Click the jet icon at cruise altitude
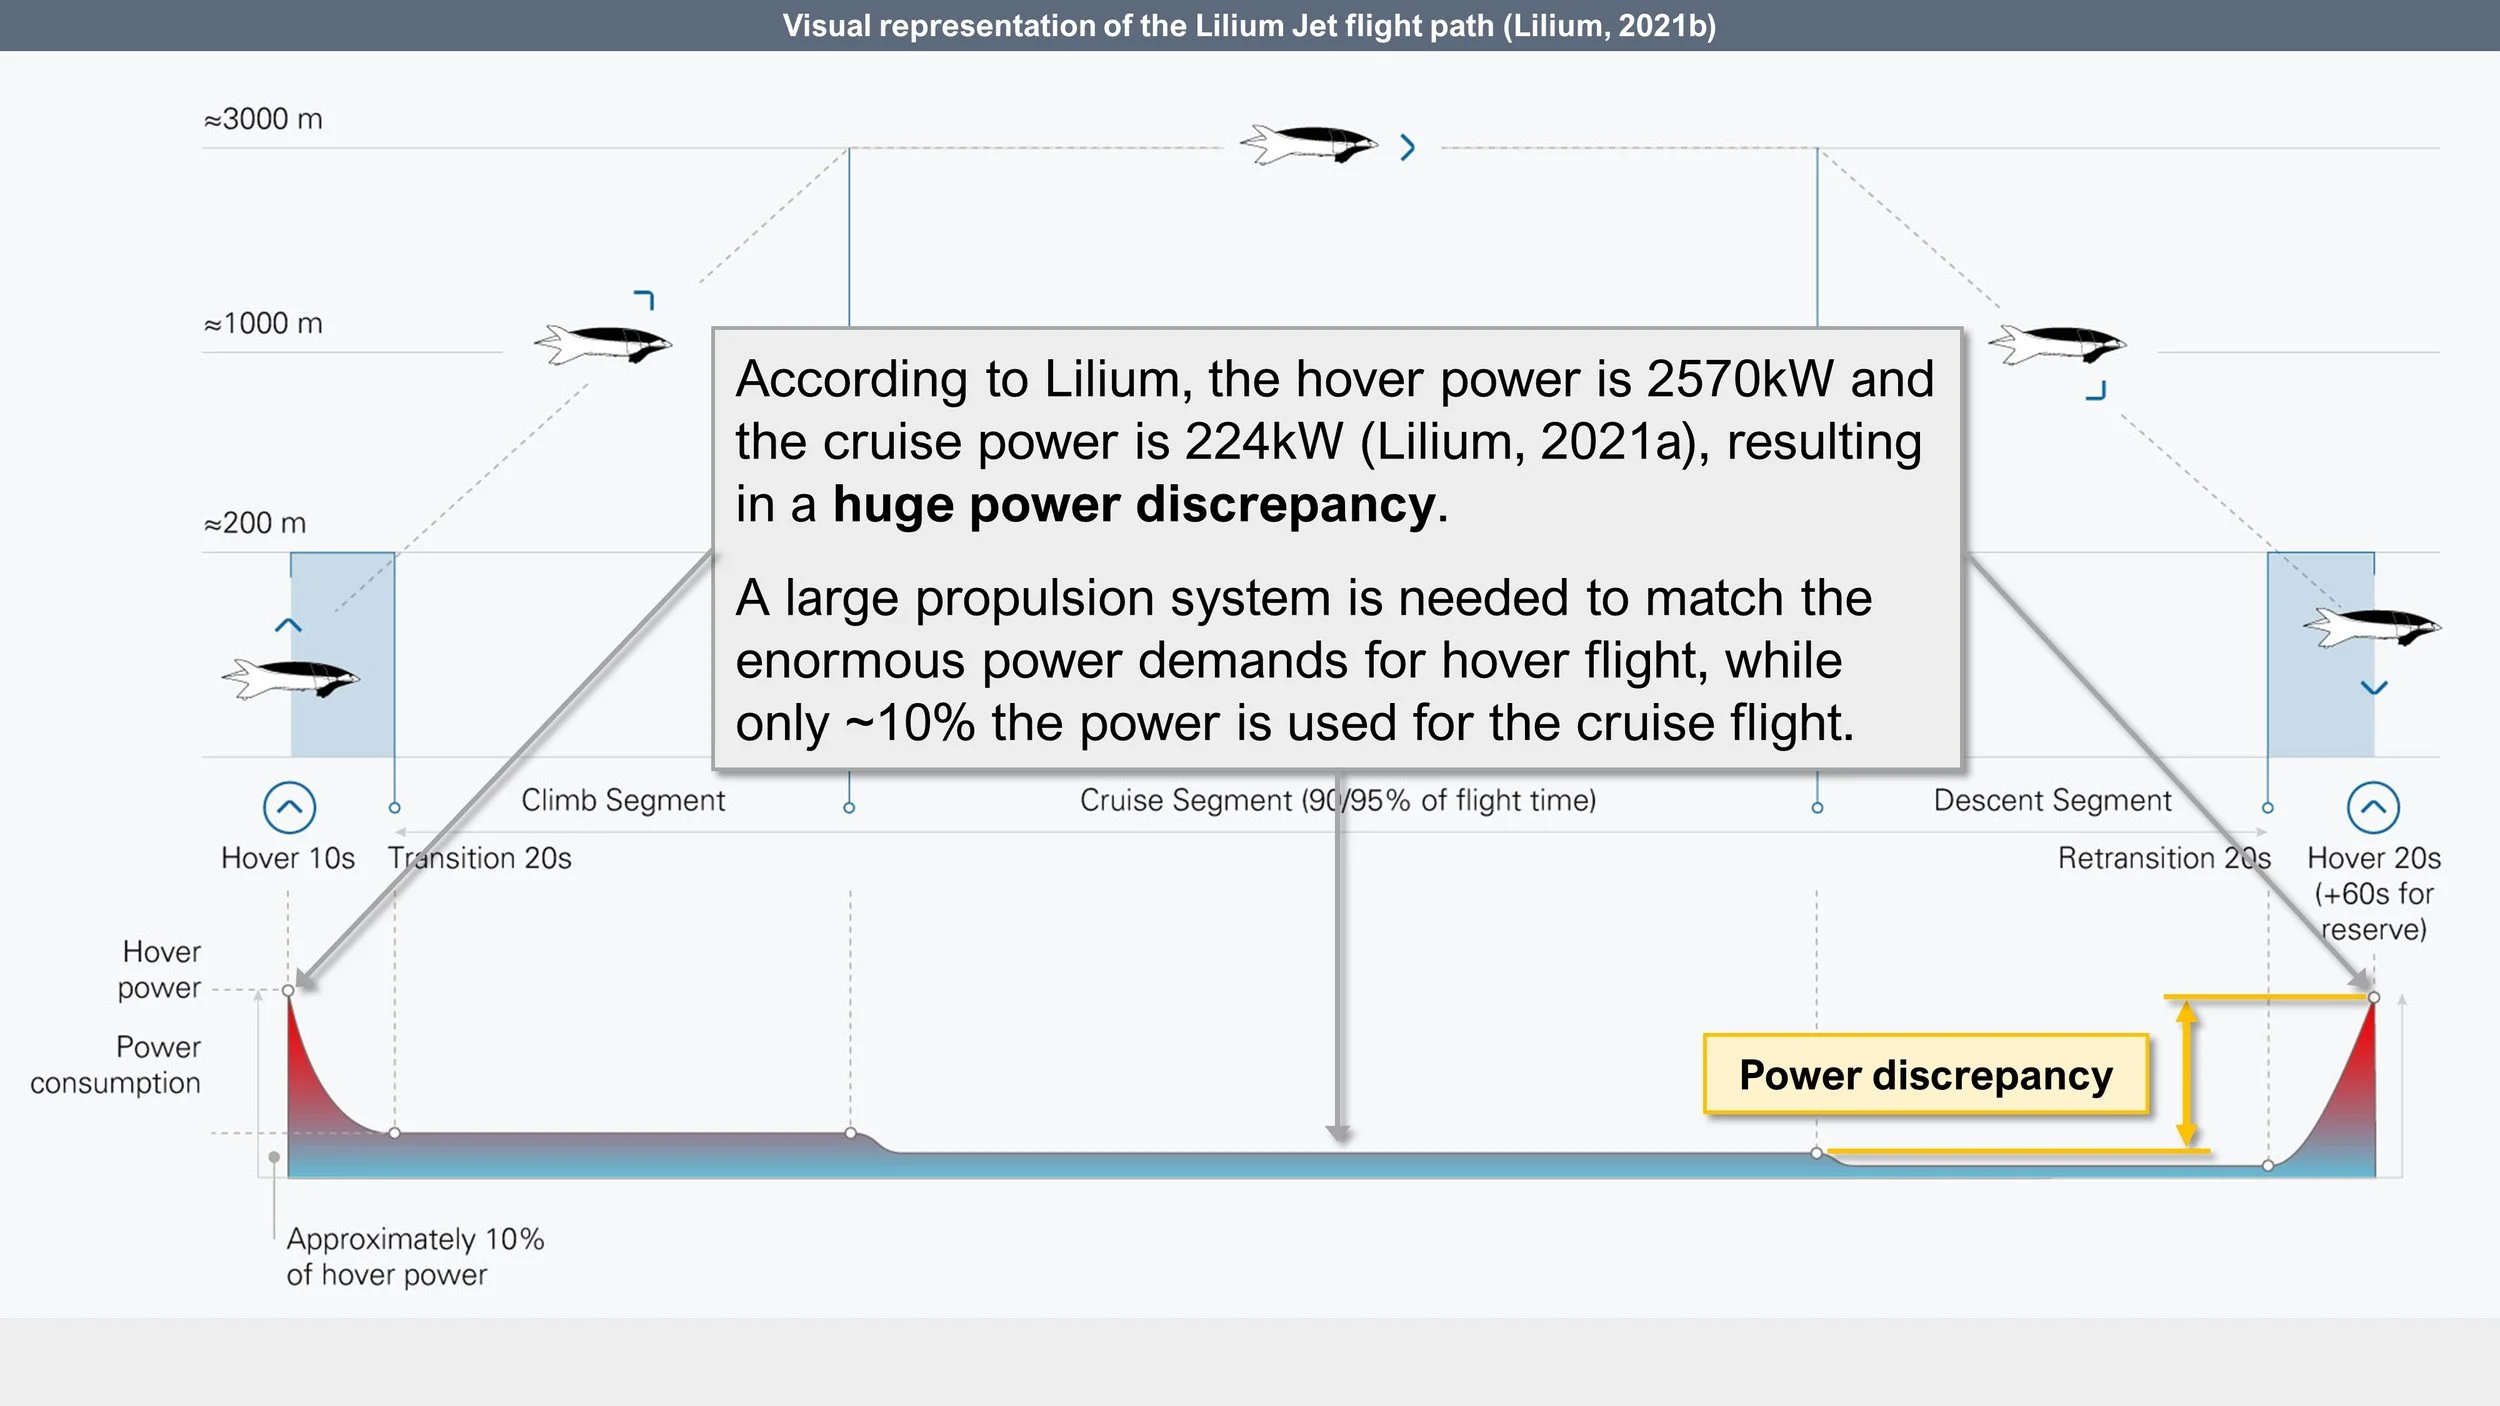The width and height of the screenshot is (2500, 1406). [1309, 144]
